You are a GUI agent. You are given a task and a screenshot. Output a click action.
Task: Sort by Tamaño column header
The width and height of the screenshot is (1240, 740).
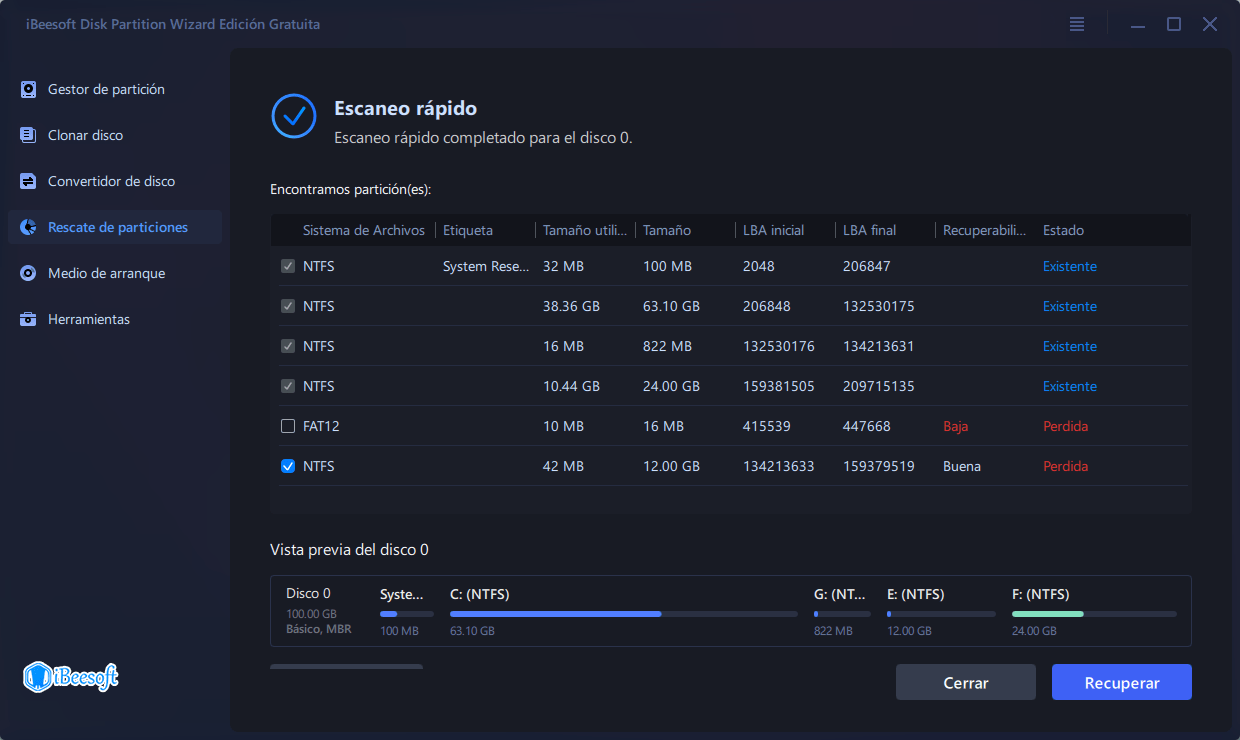[667, 231]
